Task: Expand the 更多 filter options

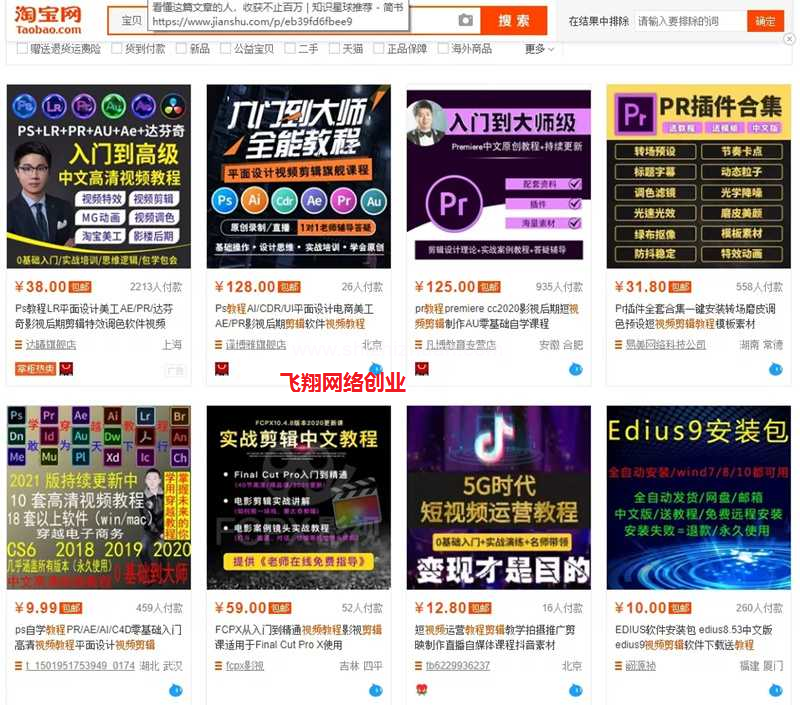Action: point(539,49)
